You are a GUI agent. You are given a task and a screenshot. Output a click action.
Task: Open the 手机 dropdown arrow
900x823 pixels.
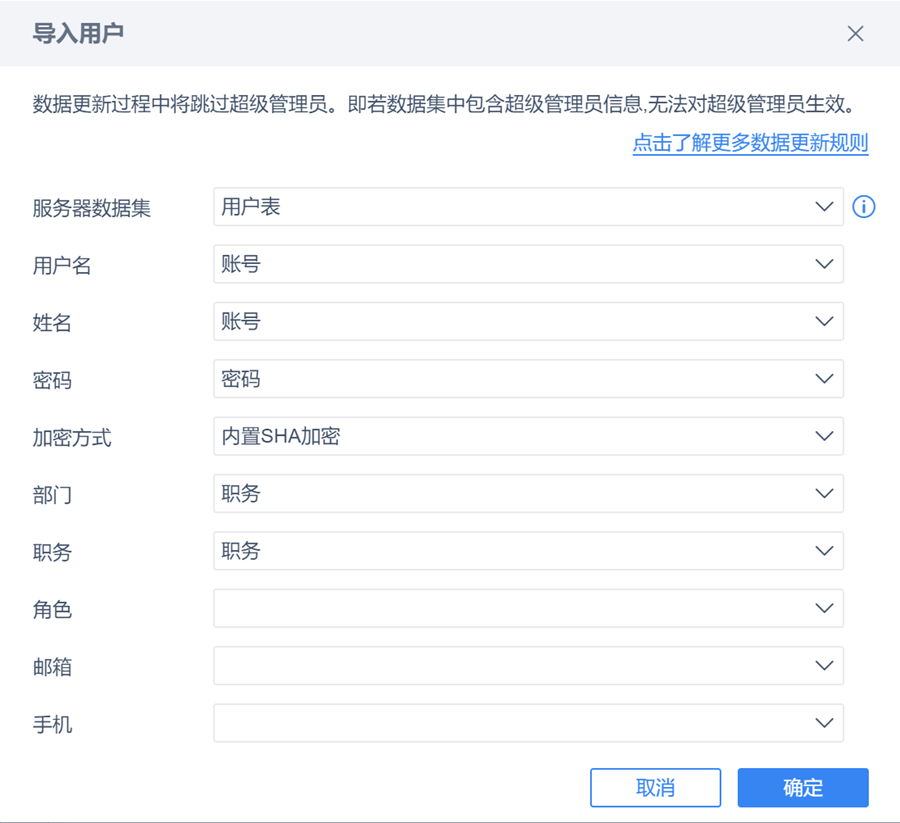click(824, 723)
